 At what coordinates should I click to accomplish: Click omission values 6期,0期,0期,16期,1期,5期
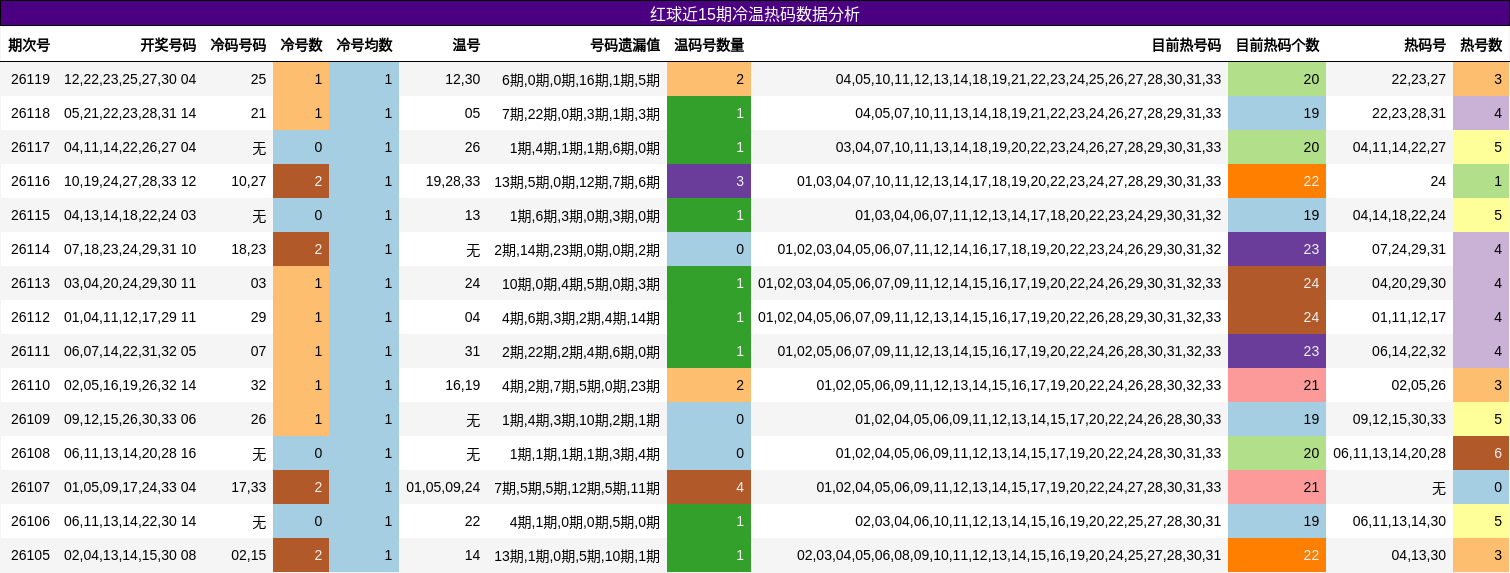point(581,79)
